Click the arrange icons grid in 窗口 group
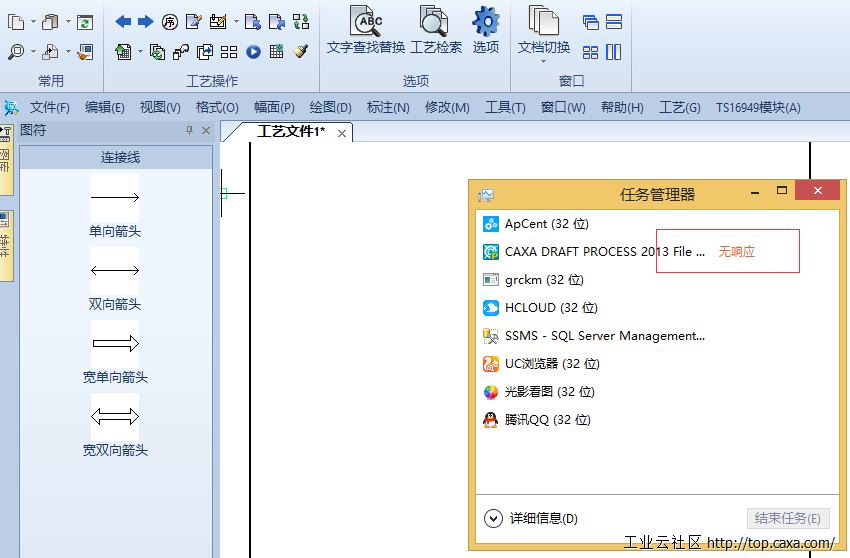Viewport: 850px width, 558px height. tap(590, 52)
